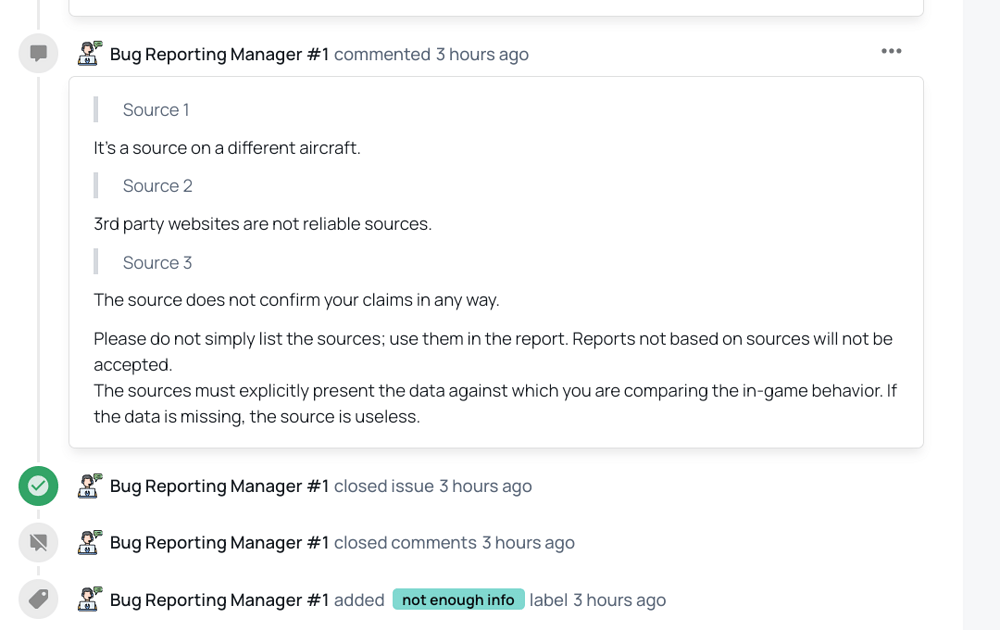The height and width of the screenshot is (630, 1000).
Task: Click the tag label timeline icon
Action: click(38, 599)
